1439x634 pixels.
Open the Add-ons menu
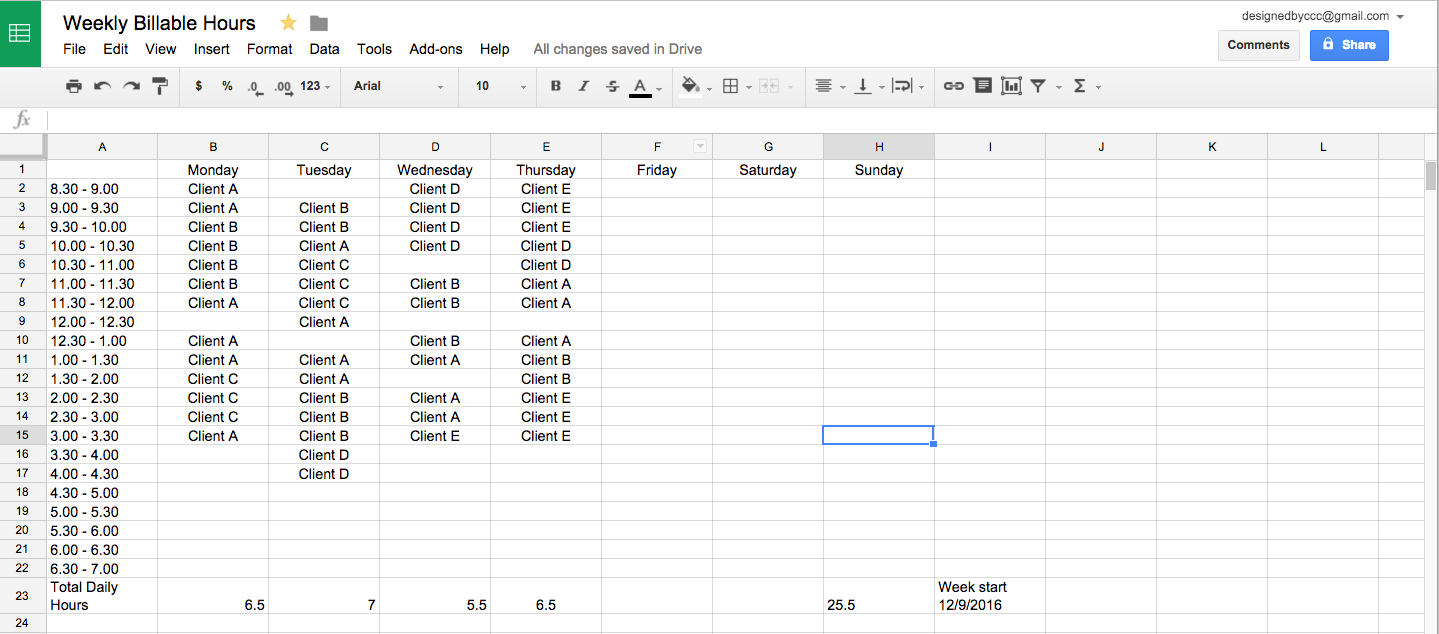(436, 49)
